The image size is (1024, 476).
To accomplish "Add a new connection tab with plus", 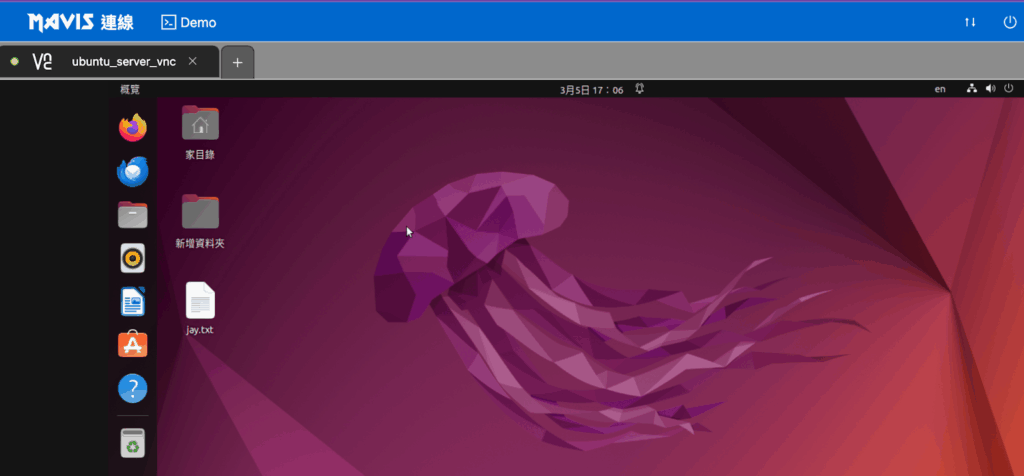I will pos(238,62).
